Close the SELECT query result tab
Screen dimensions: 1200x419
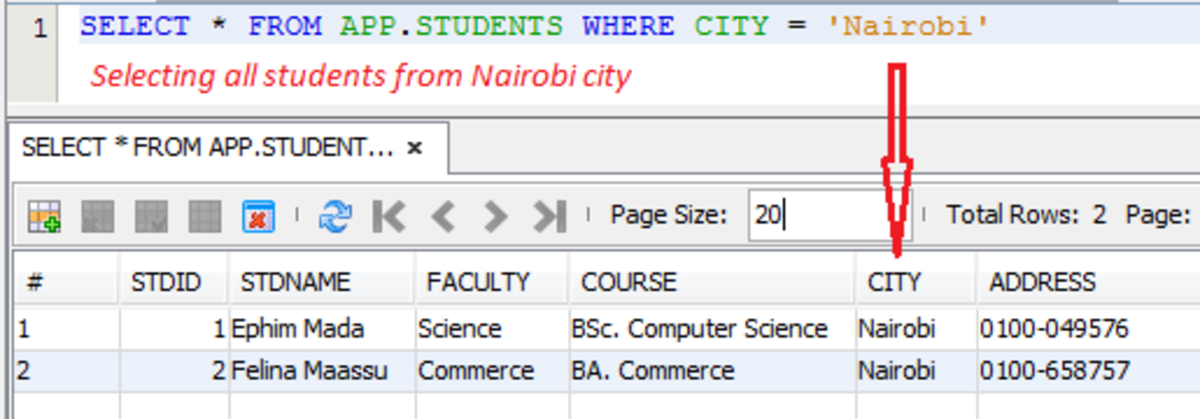tap(415, 148)
